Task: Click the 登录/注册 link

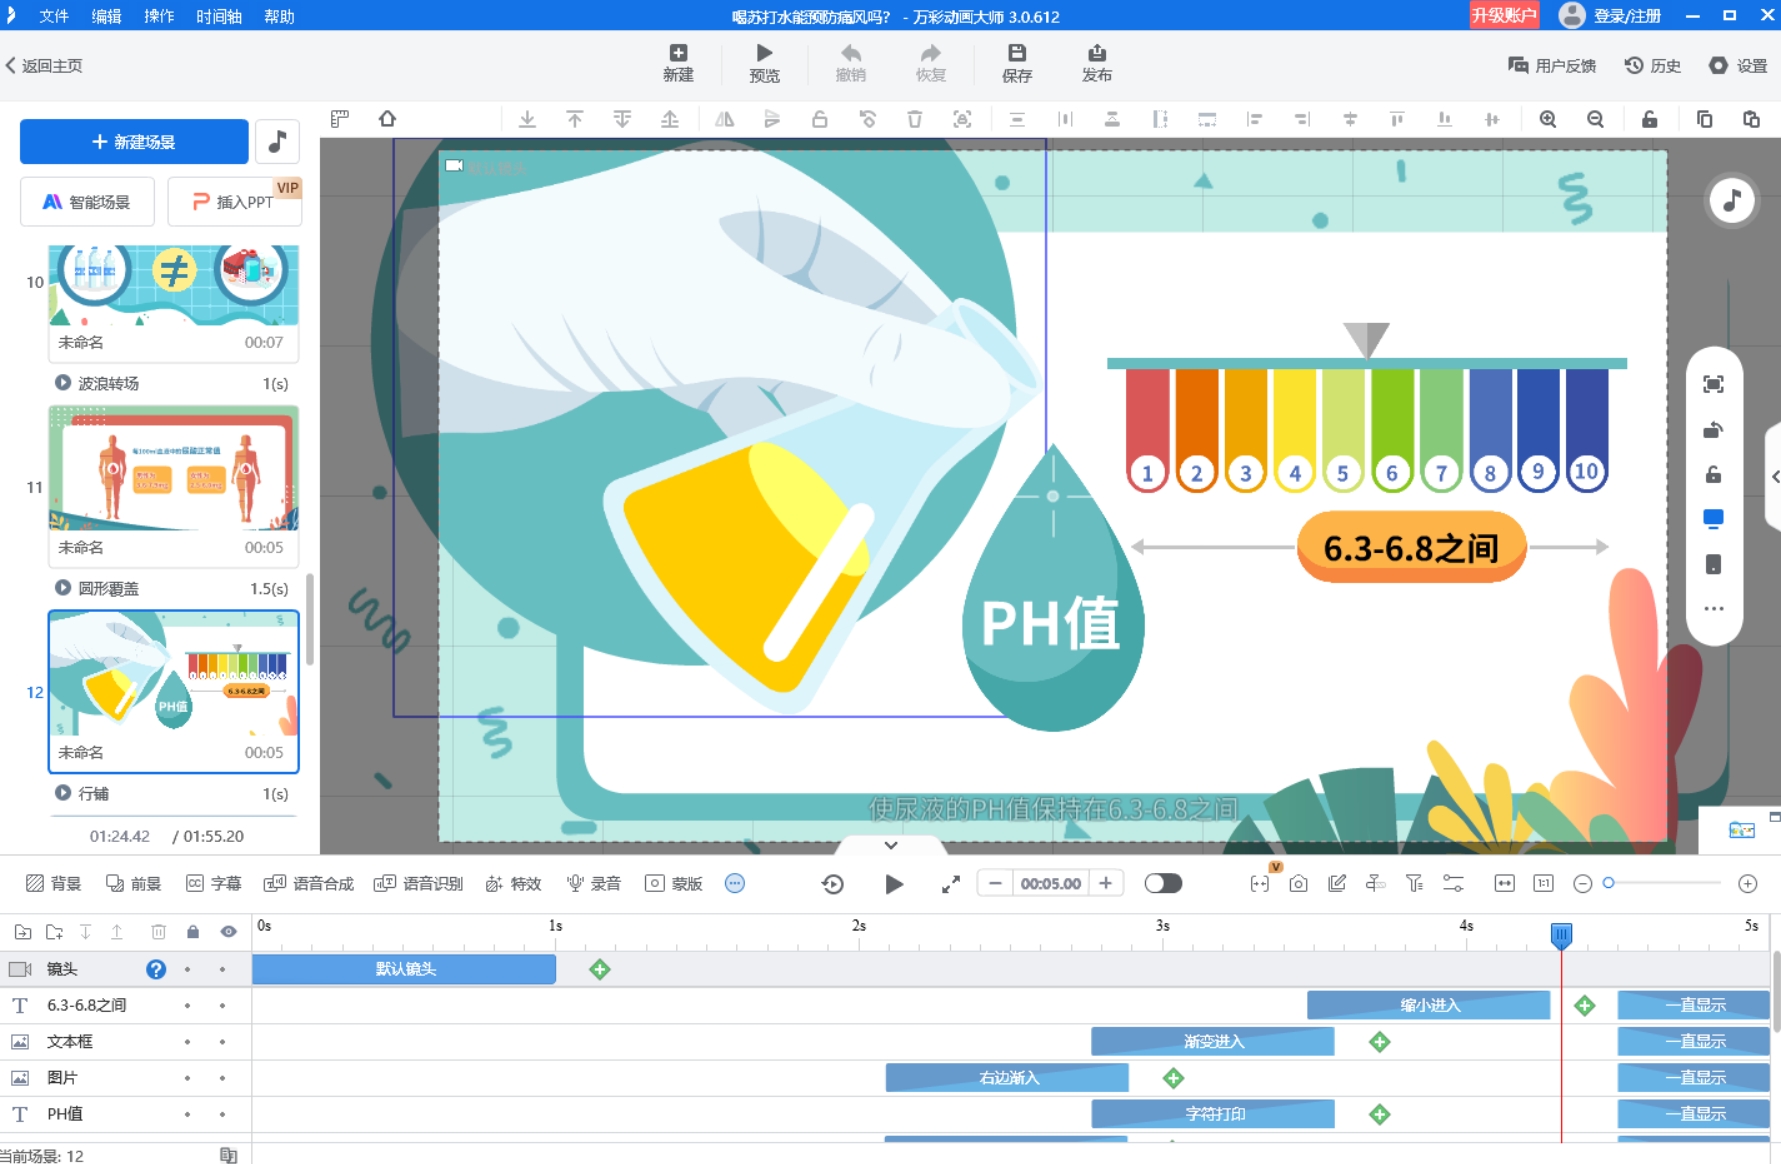Action: (x=1627, y=16)
